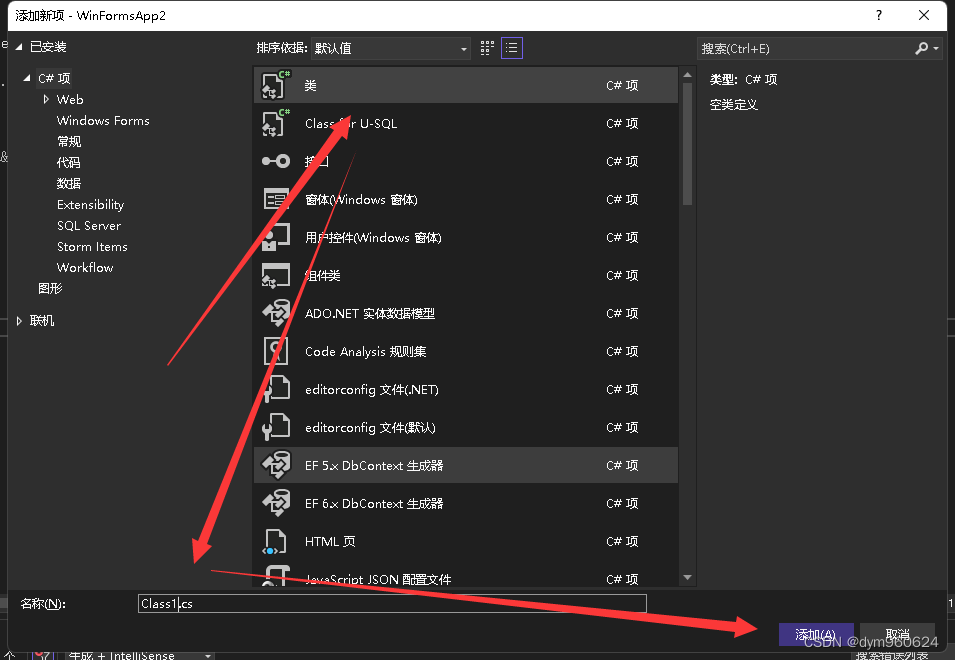The image size is (955, 660).
Task: Select the 窗体(Windows 窗体) template
Action: pos(400,199)
